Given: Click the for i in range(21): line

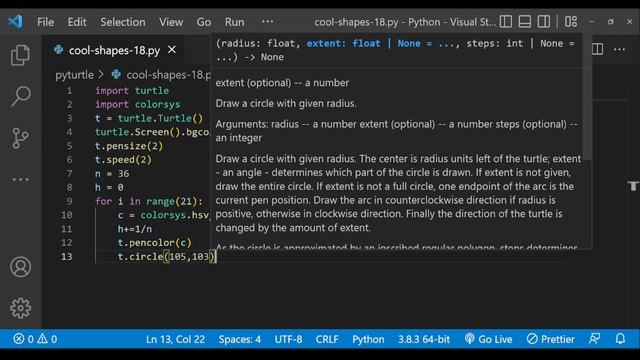Looking at the screenshot, I should (x=149, y=201).
